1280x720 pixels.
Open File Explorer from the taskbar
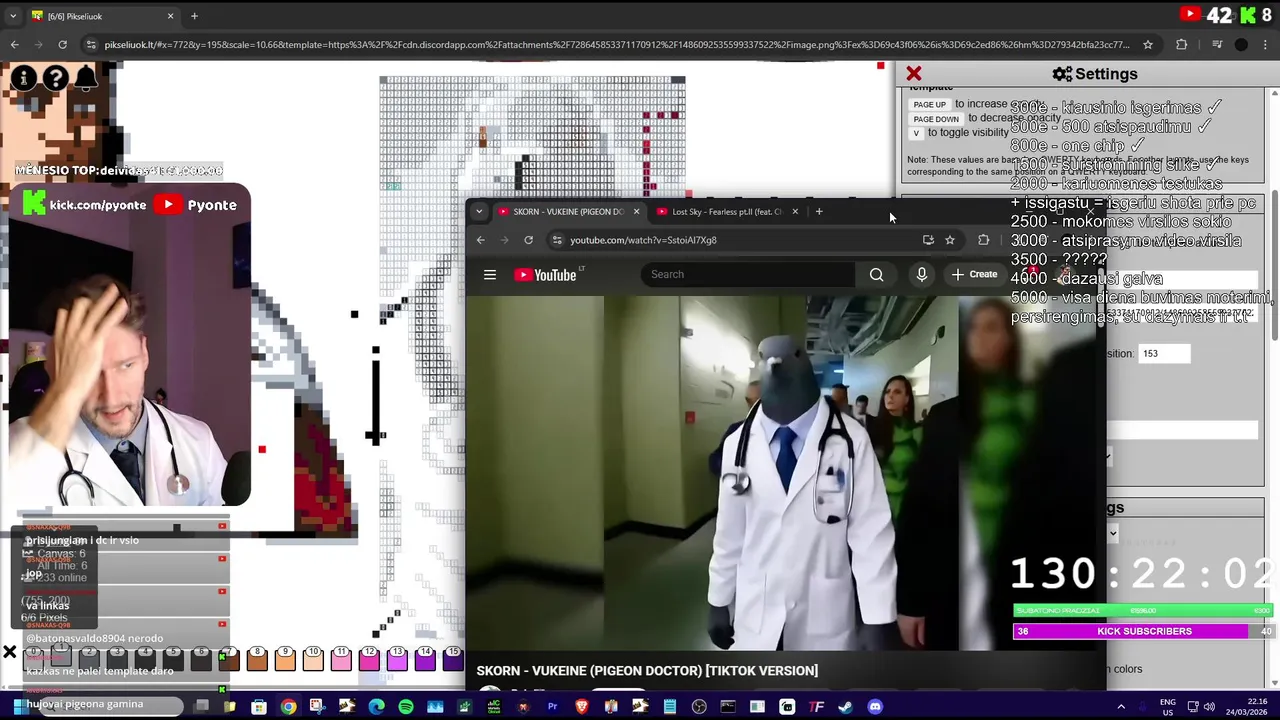click(x=229, y=707)
